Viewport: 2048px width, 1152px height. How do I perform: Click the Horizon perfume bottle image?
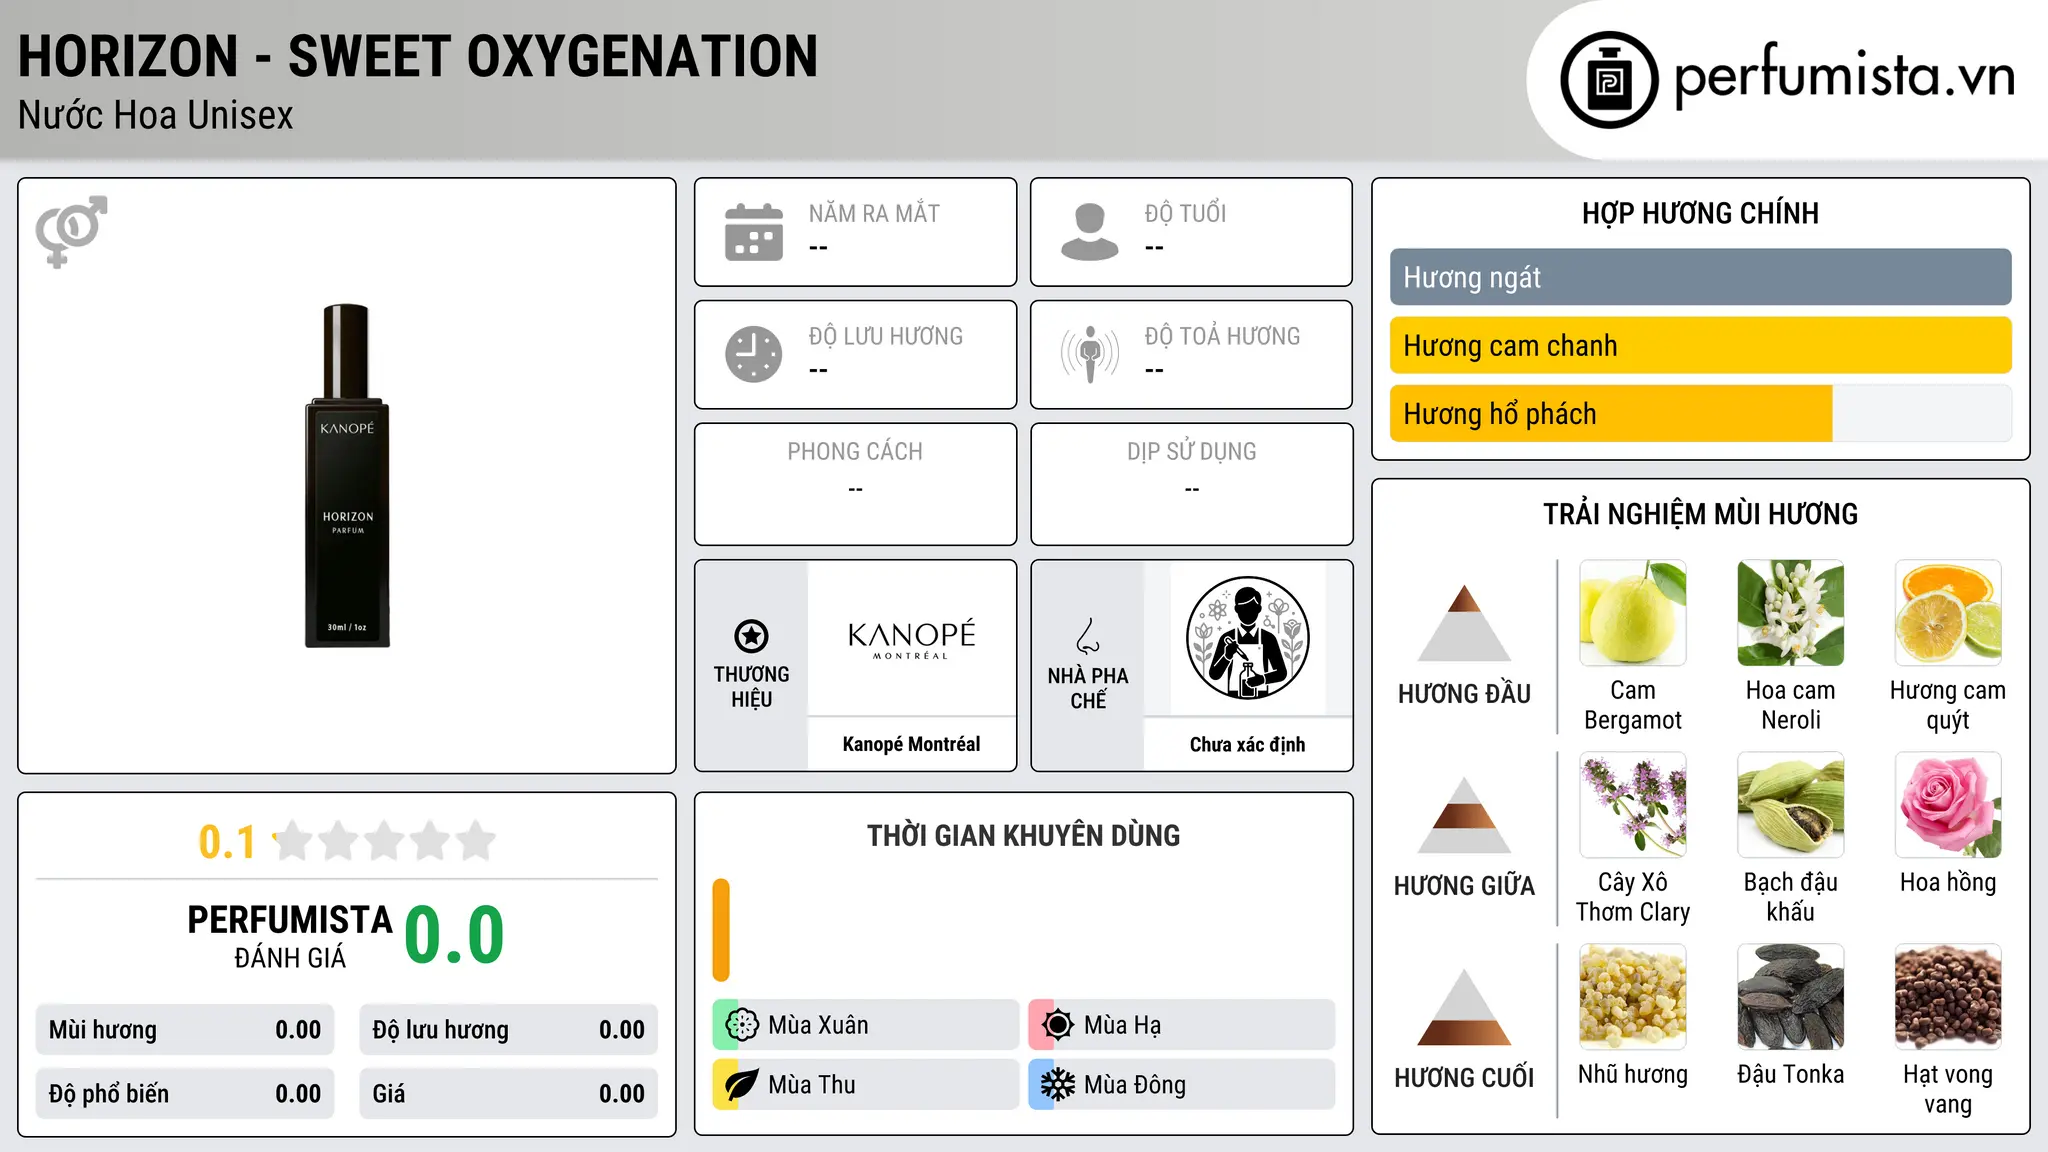coord(347,476)
